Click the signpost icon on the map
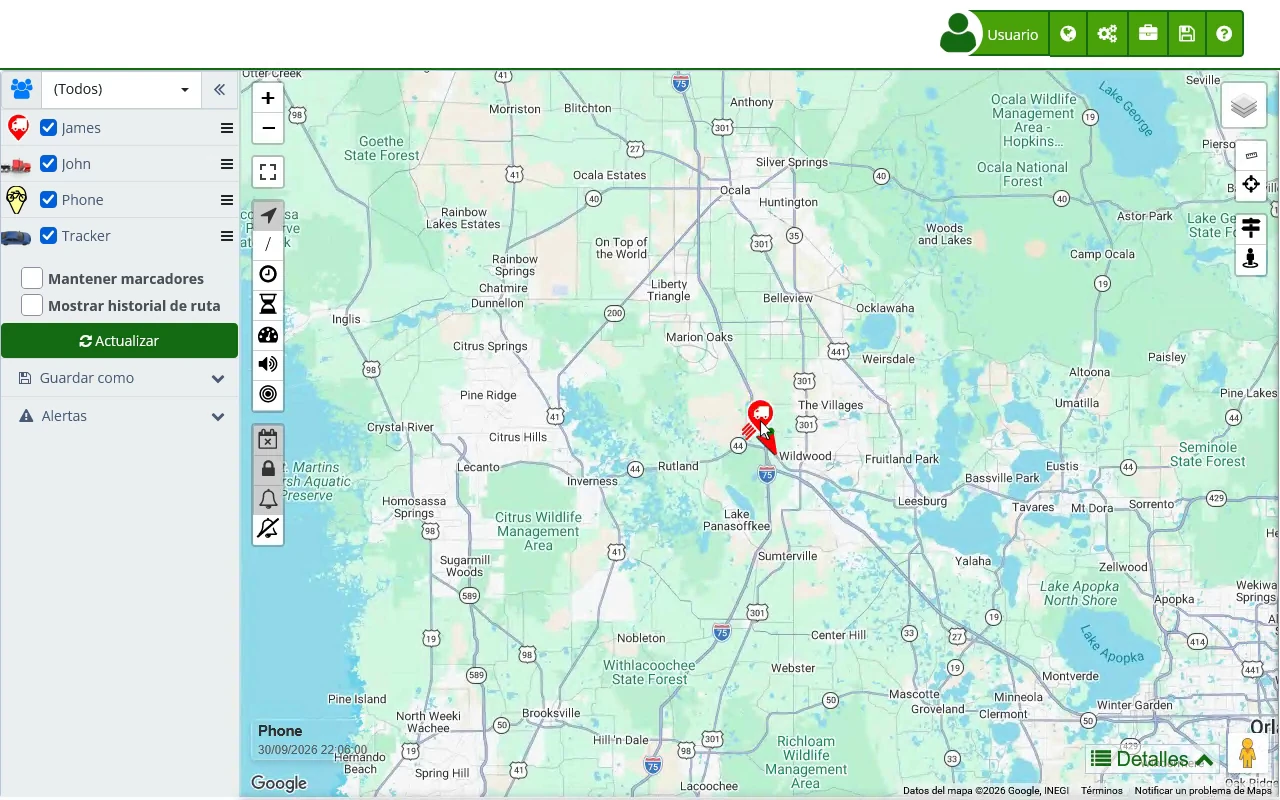This screenshot has width=1280, height=800. pos(1251,229)
